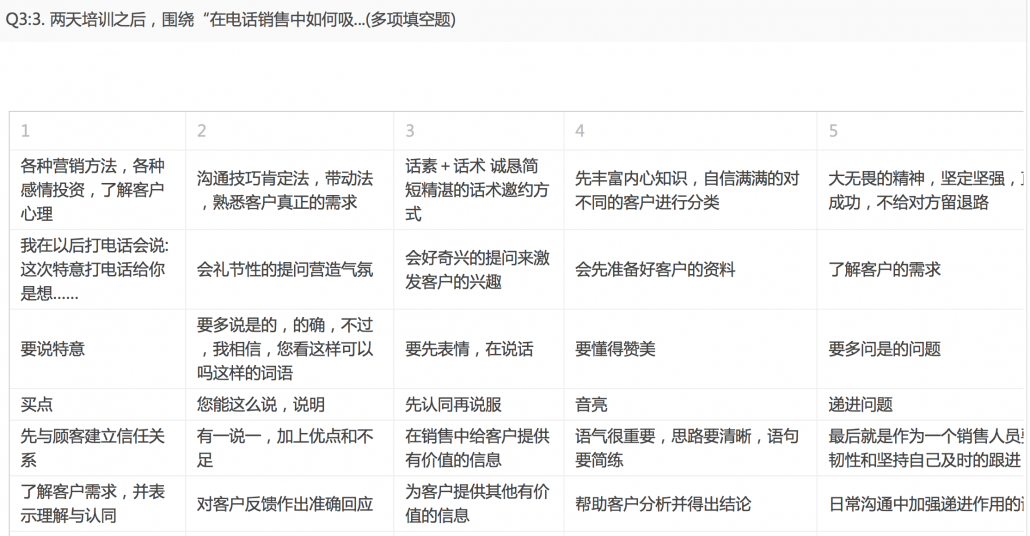Click cell 音亮
The width and height of the screenshot is (1030, 536).
690,404
